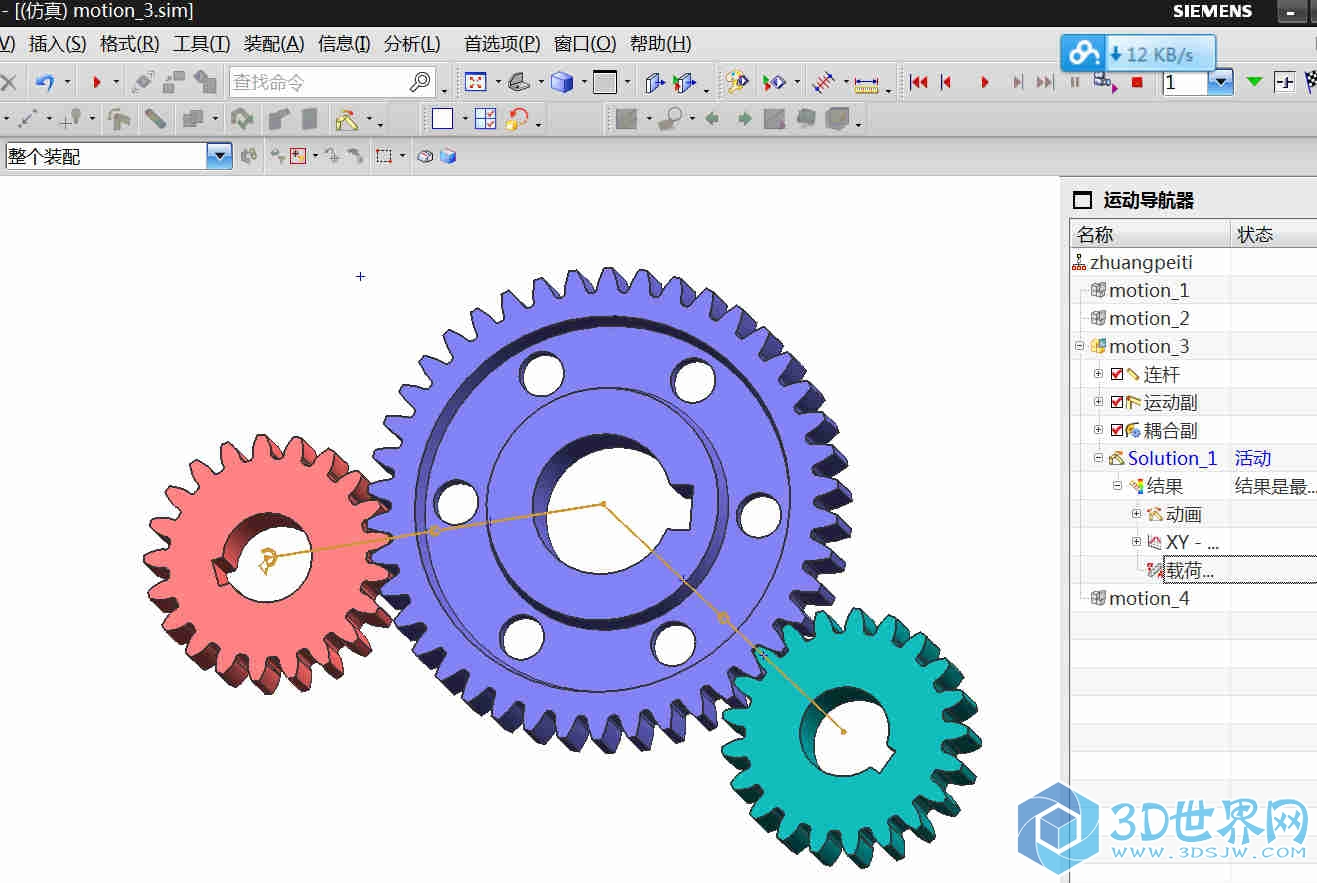Select the shaded blue cube render style
Screen dimensions: 1317x883
coord(562,82)
